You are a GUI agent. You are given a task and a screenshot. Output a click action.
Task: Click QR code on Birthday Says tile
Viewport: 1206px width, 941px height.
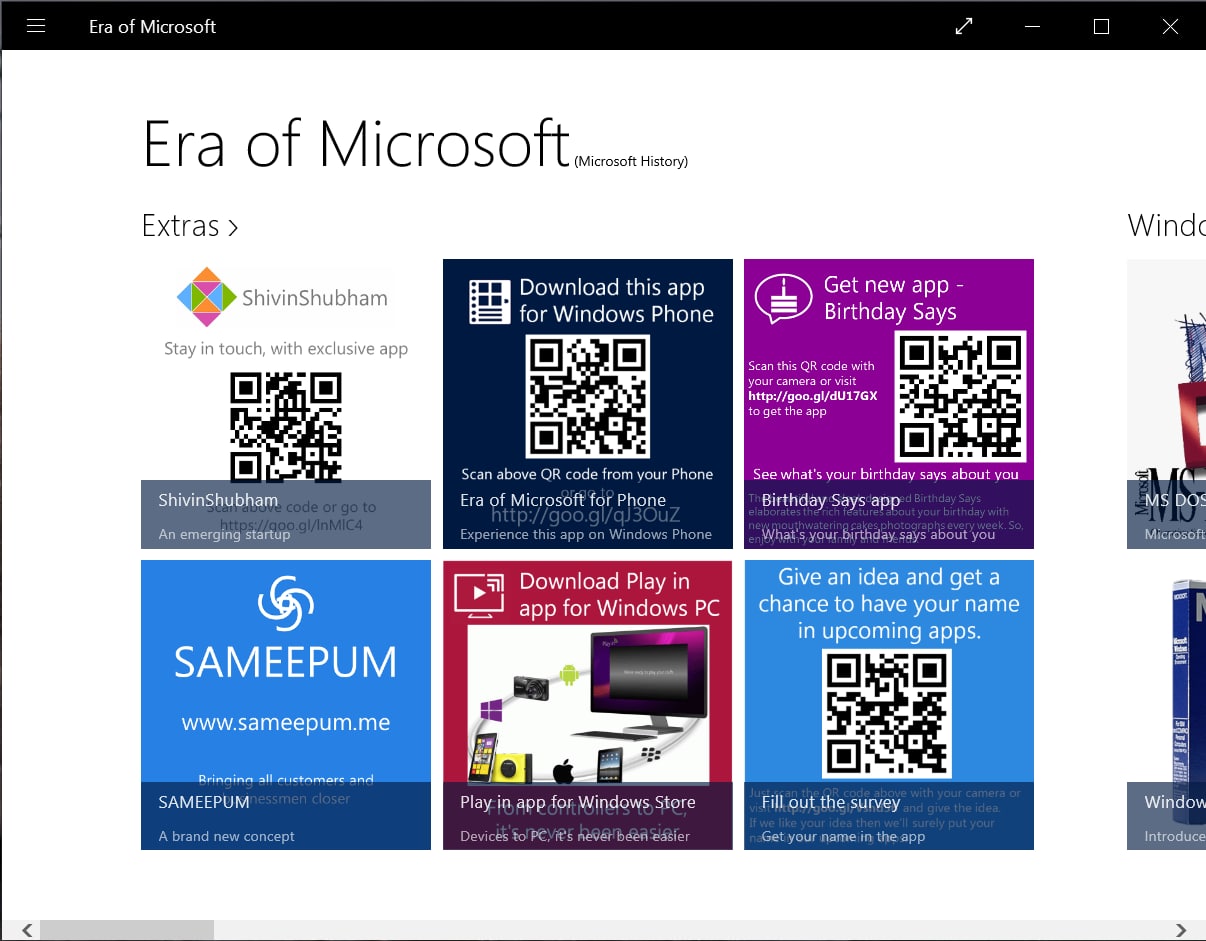(962, 396)
